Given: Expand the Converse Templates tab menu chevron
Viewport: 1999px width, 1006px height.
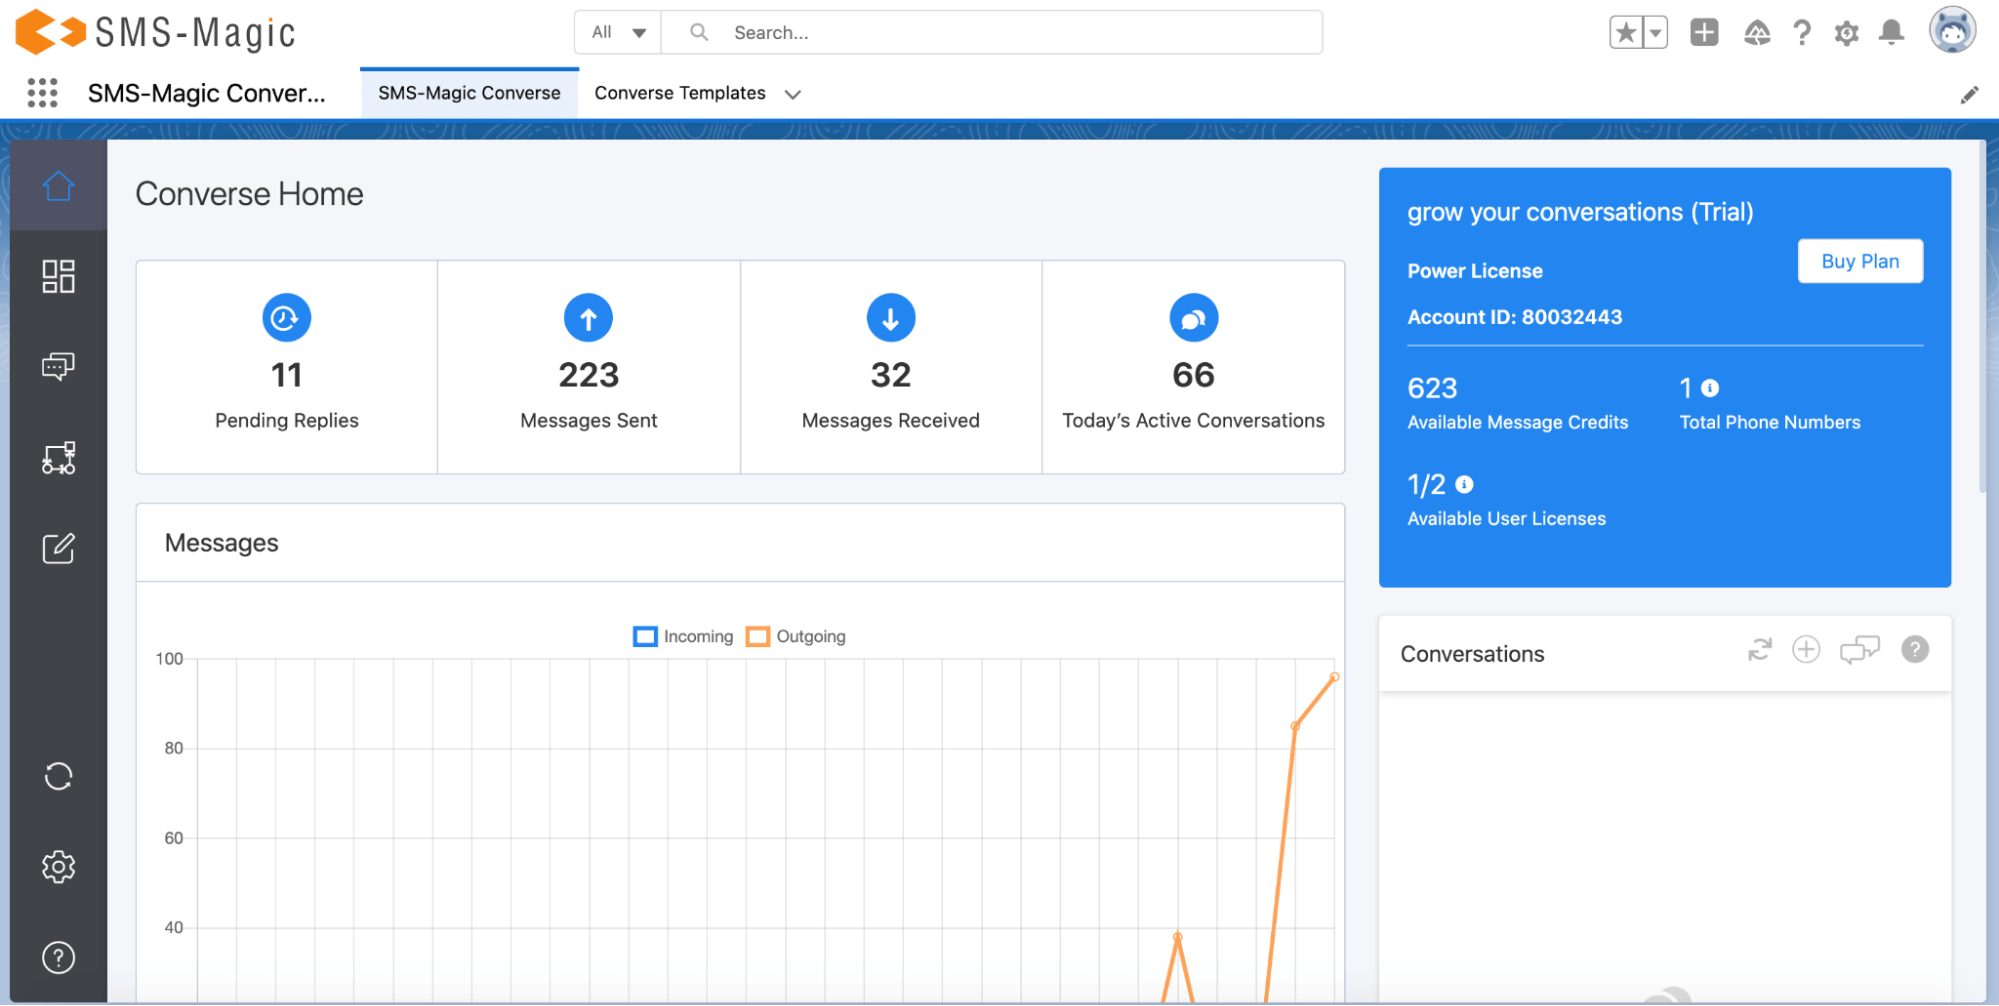Looking at the screenshot, I should click(793, 94).
